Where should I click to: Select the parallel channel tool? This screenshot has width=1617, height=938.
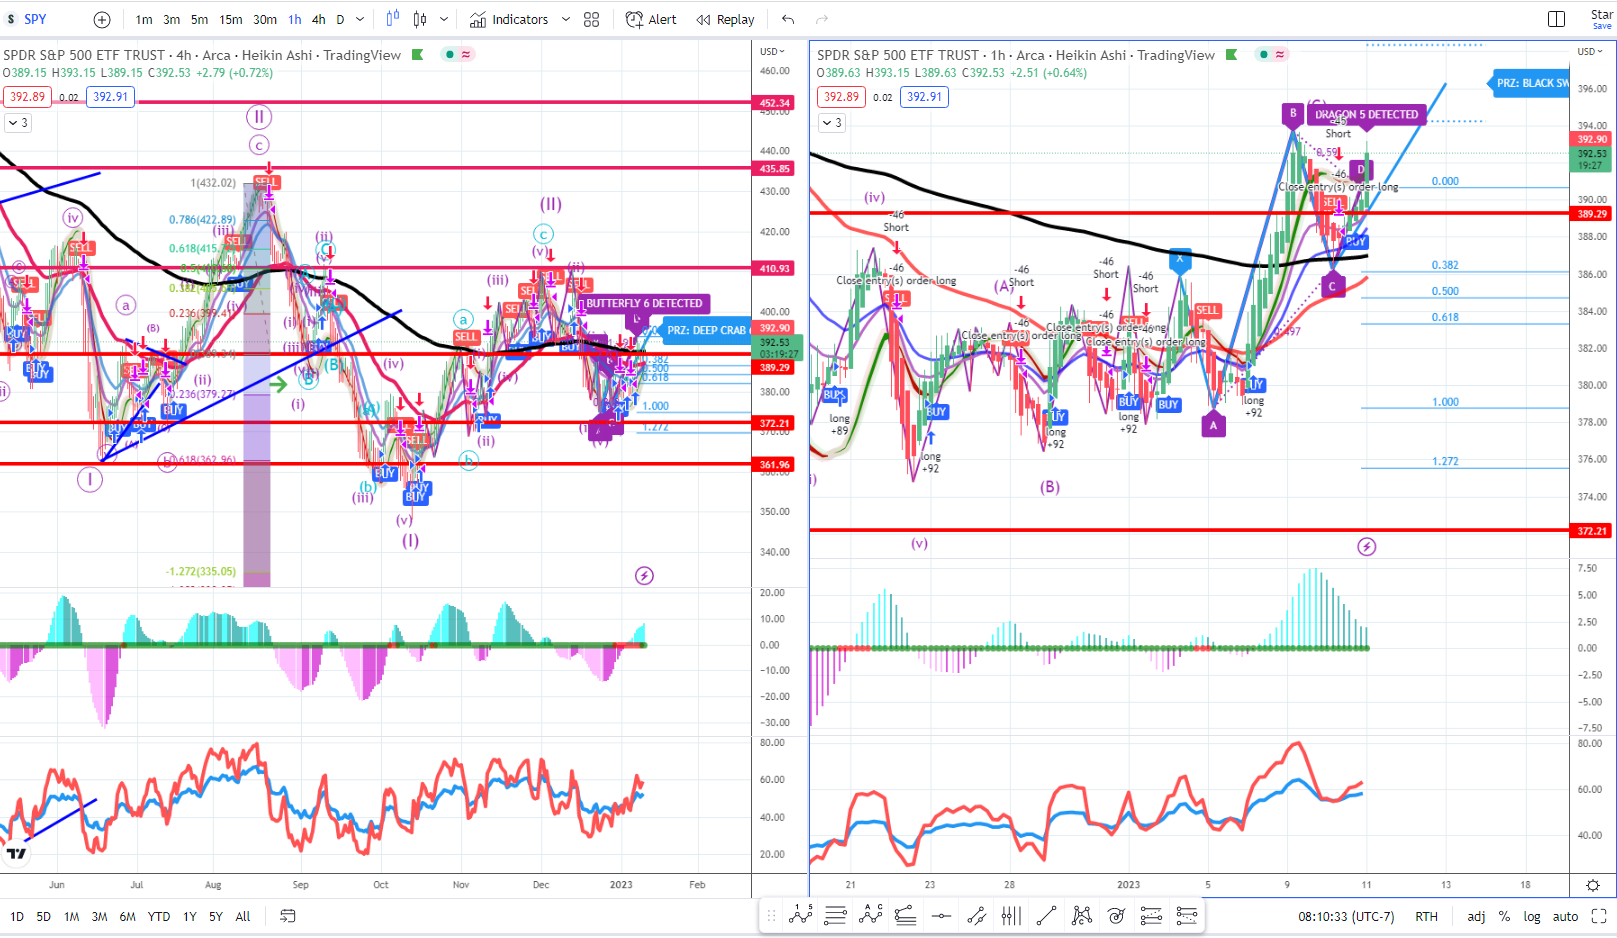pos(976,915)
